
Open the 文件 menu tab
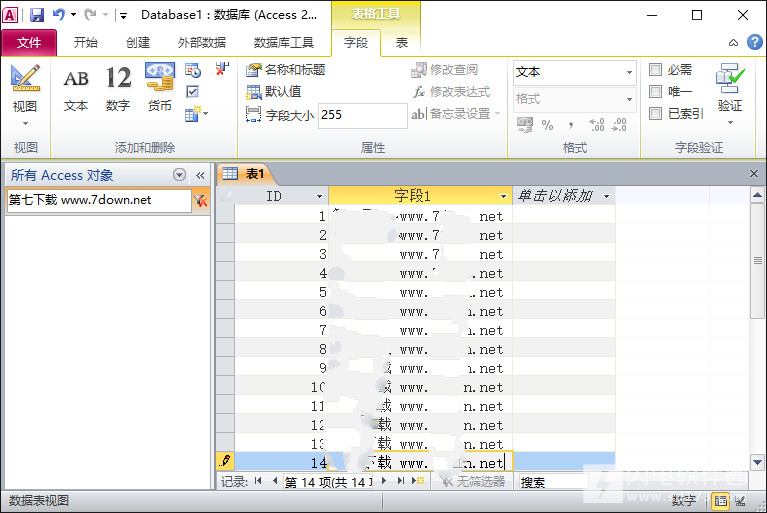[29, 43]
